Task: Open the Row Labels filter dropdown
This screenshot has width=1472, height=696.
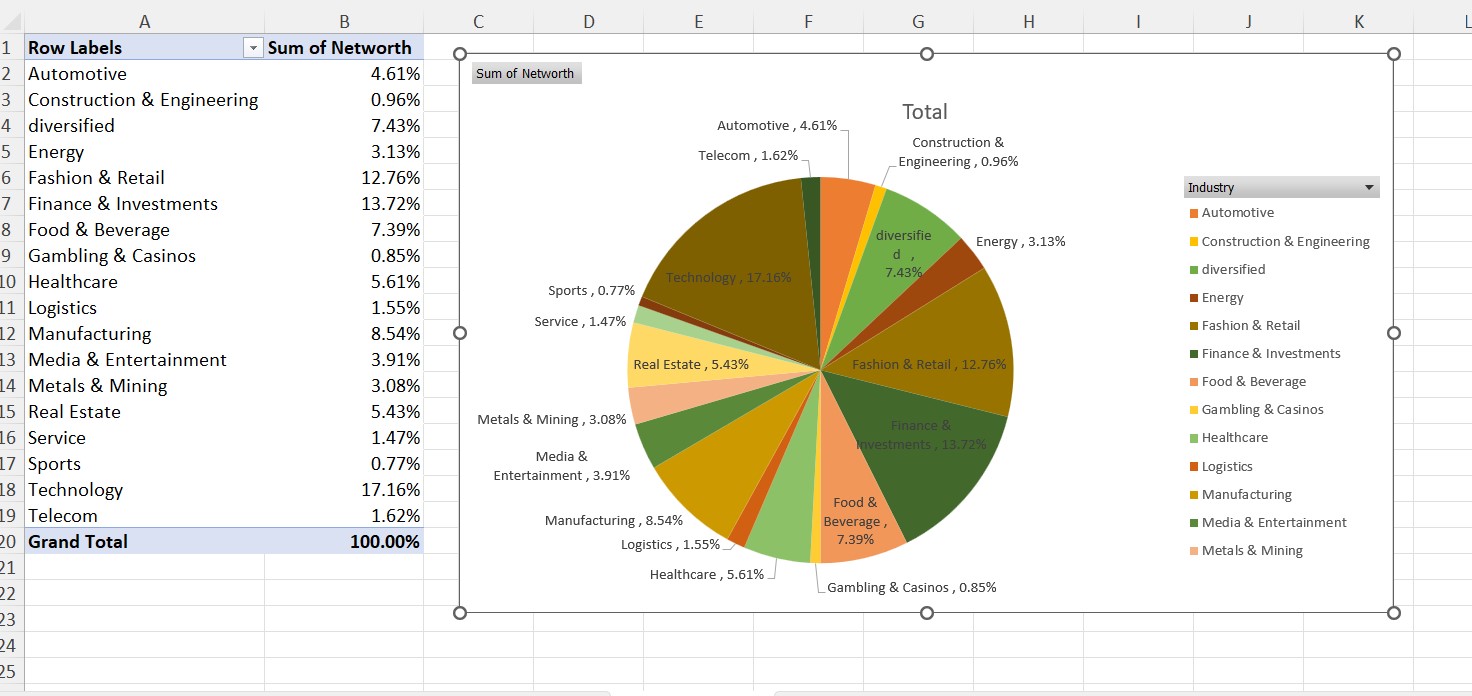Action: click(253, 48)
